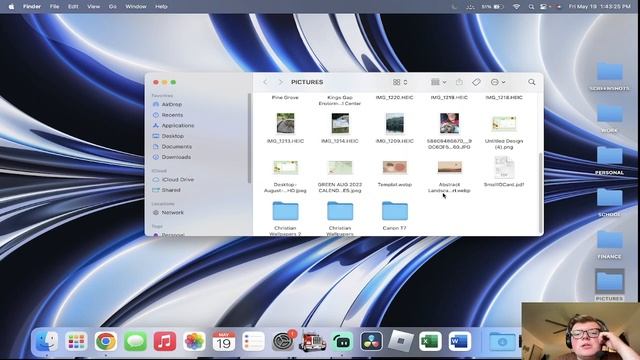This screenshot has width=640, height=360.
Task: Open the group-by options dropdown
Action: point(438,82)
